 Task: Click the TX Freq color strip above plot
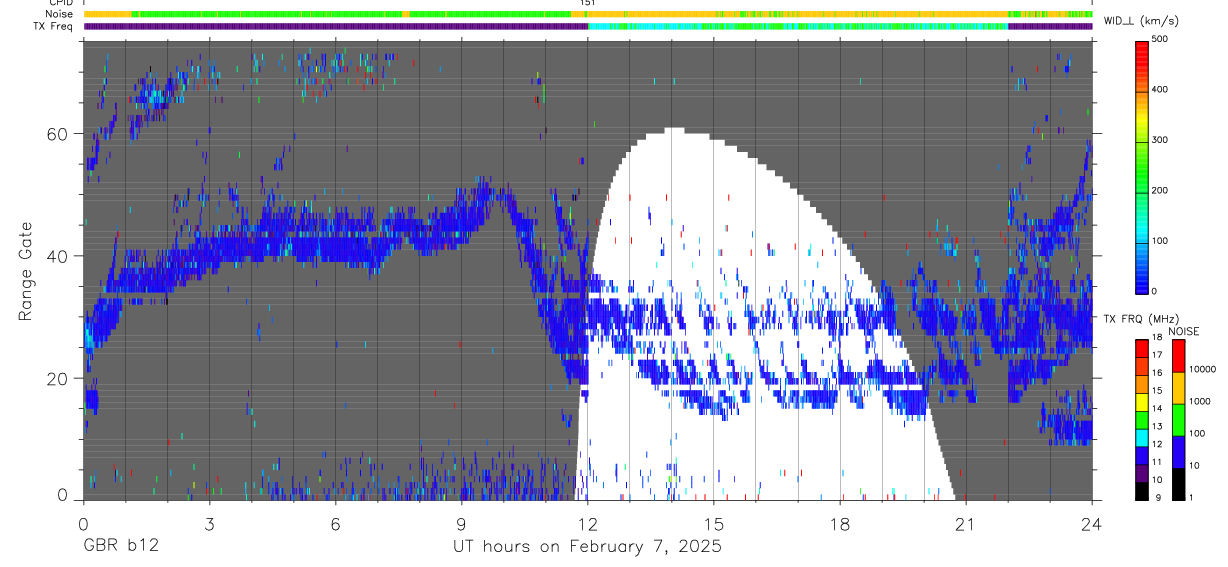point(588,26)
